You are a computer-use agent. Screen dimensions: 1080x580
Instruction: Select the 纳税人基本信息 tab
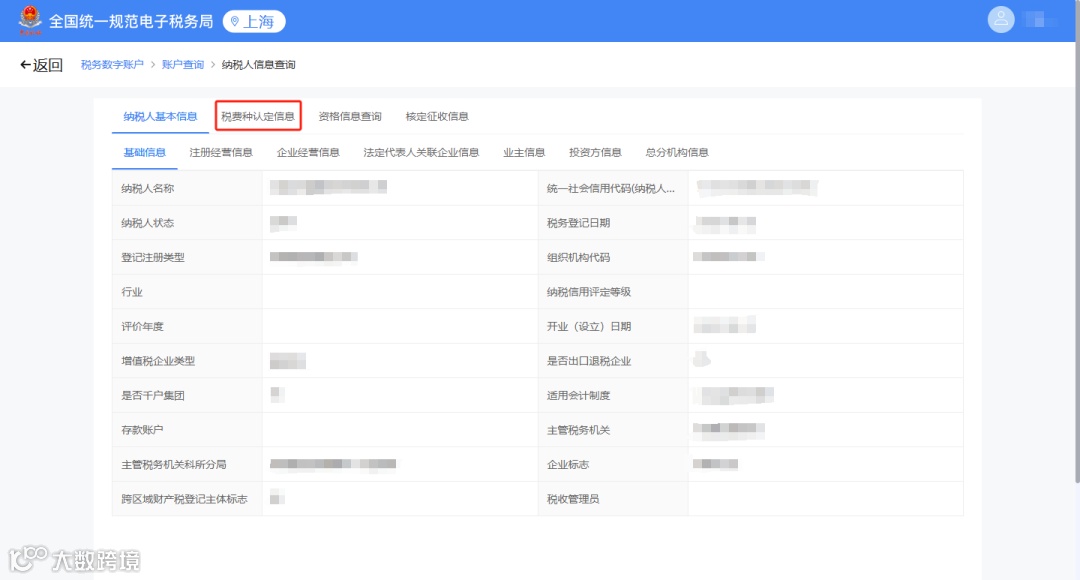[x=160, y=116]
